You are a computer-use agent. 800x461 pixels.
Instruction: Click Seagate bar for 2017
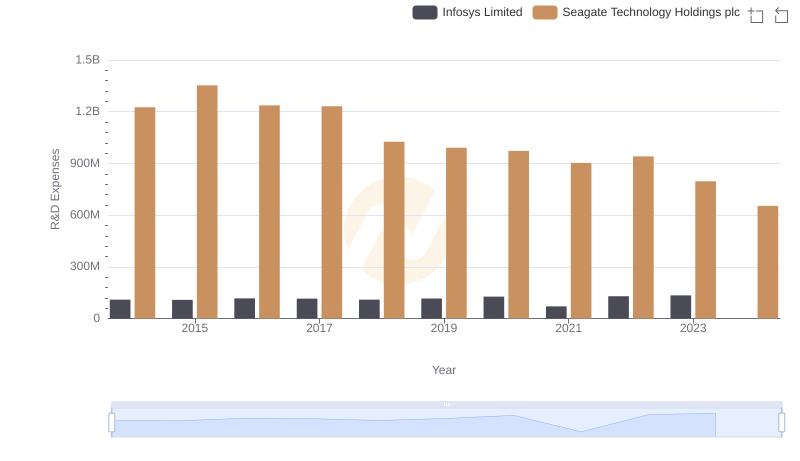click(x=332, y=212)
